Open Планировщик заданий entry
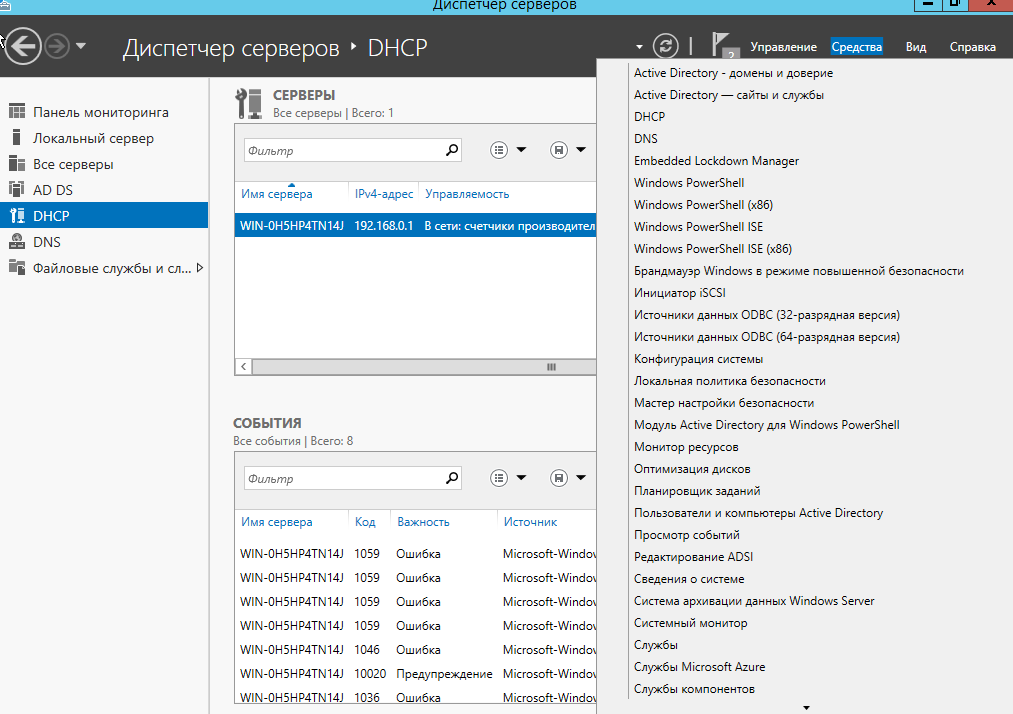 tap(697, 491)
